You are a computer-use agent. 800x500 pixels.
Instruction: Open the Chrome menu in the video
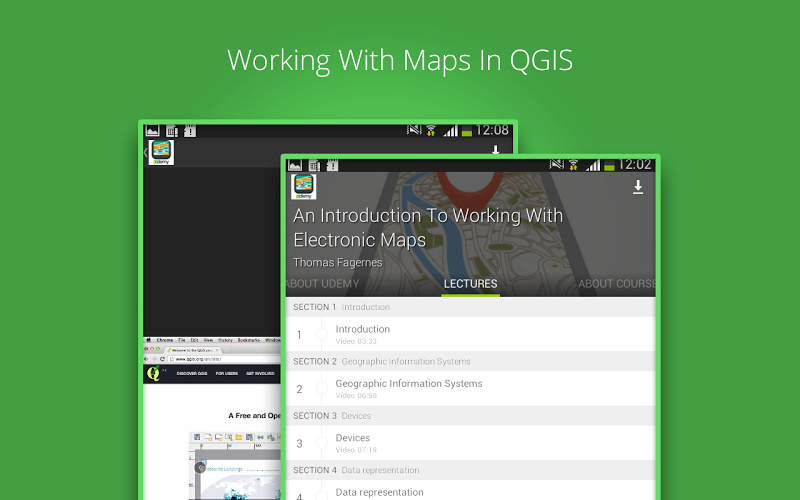pos(164,340)
